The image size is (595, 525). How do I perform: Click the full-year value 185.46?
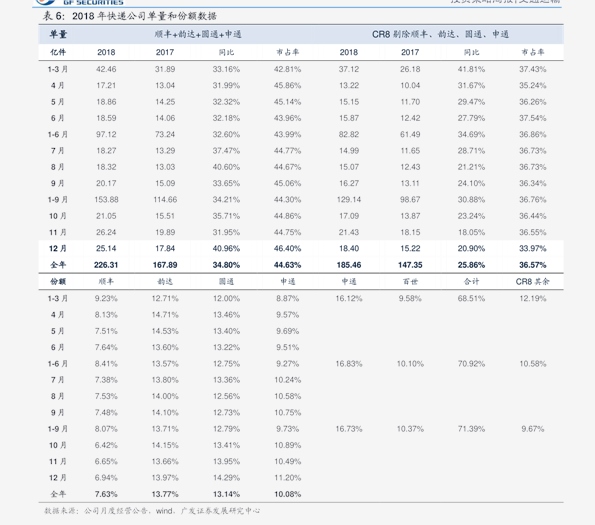pos(349,265)
